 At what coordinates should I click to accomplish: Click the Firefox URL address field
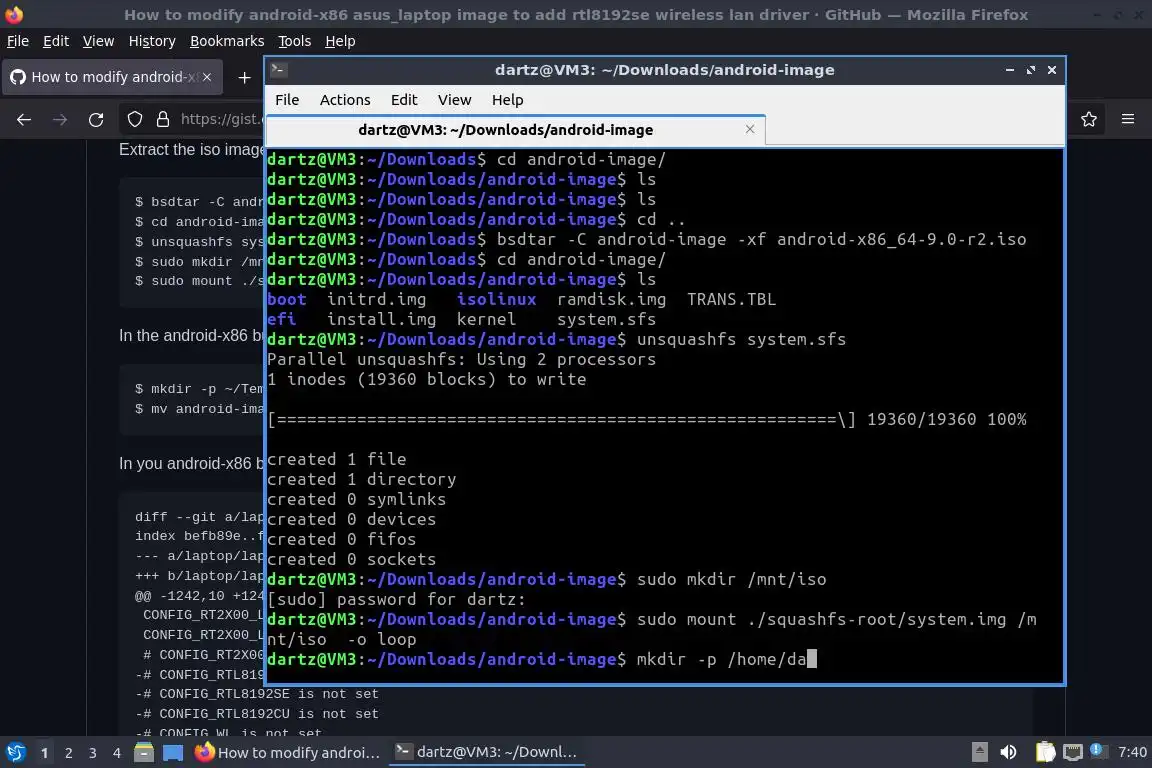220,119
